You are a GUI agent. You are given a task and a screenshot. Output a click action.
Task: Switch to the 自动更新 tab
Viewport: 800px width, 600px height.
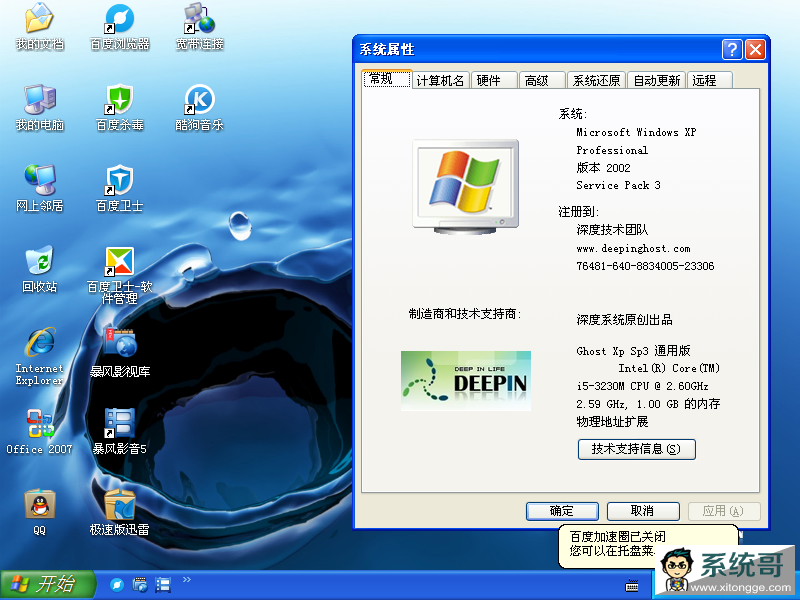point(657,81)
